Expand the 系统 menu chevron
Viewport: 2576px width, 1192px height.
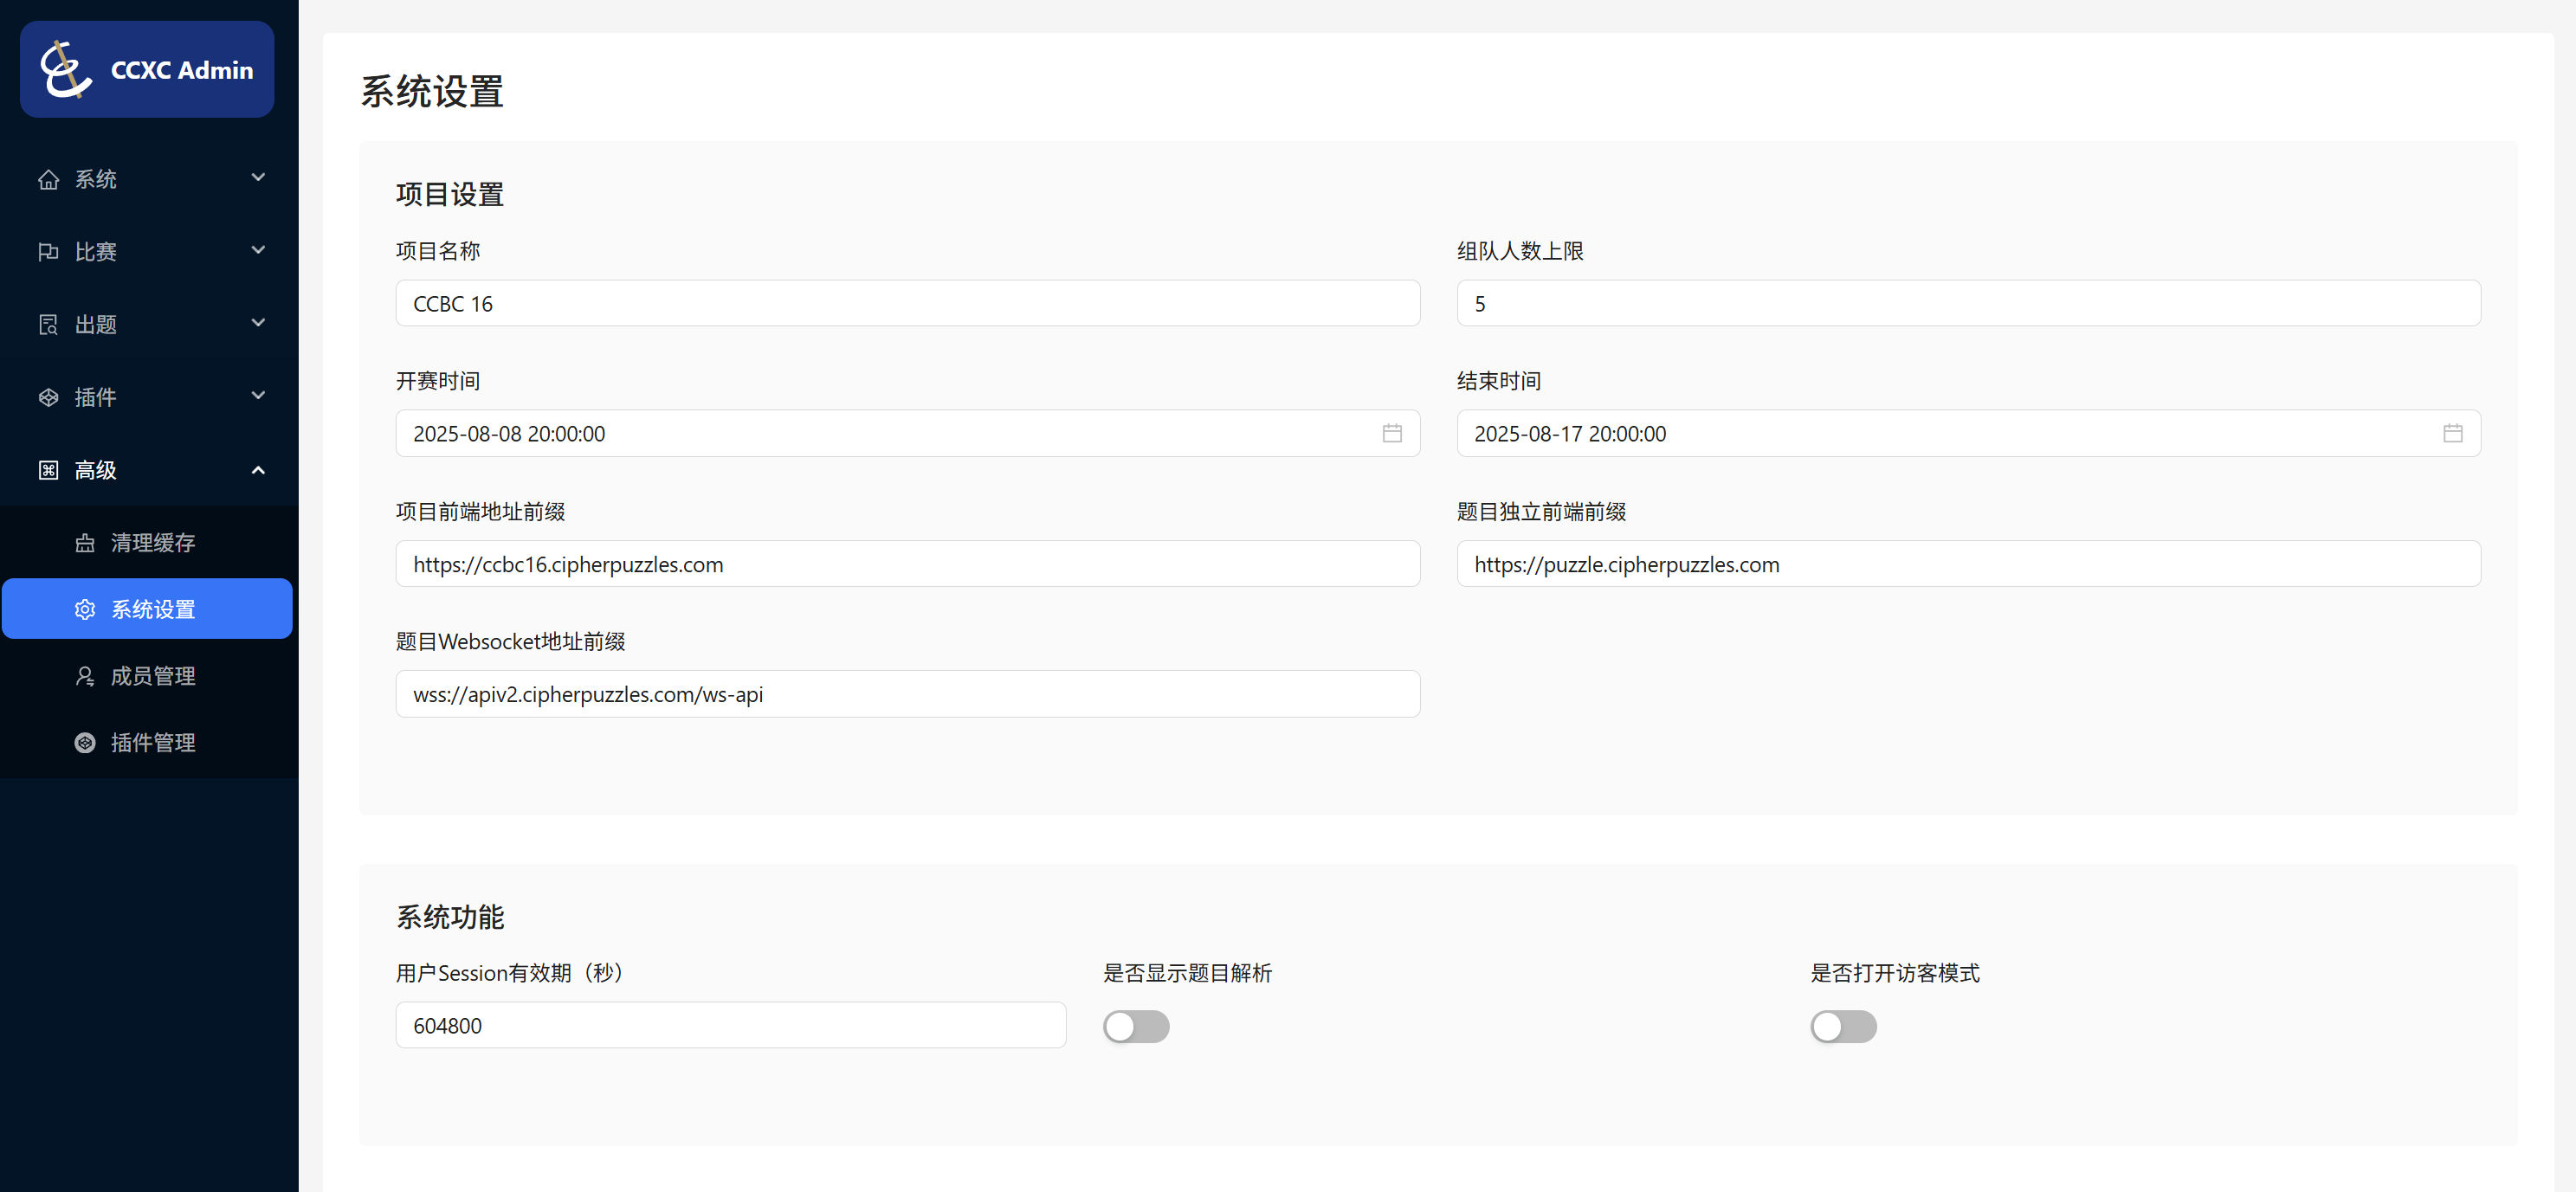point(258,178)
